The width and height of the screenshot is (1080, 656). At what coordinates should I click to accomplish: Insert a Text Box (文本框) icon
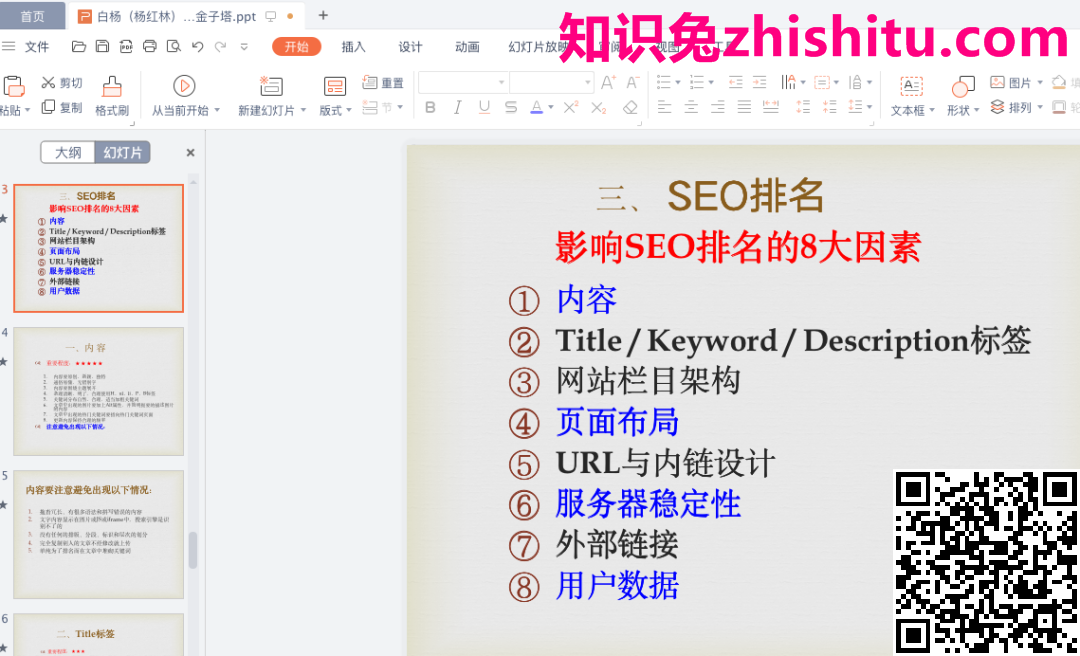coord(911,86)
